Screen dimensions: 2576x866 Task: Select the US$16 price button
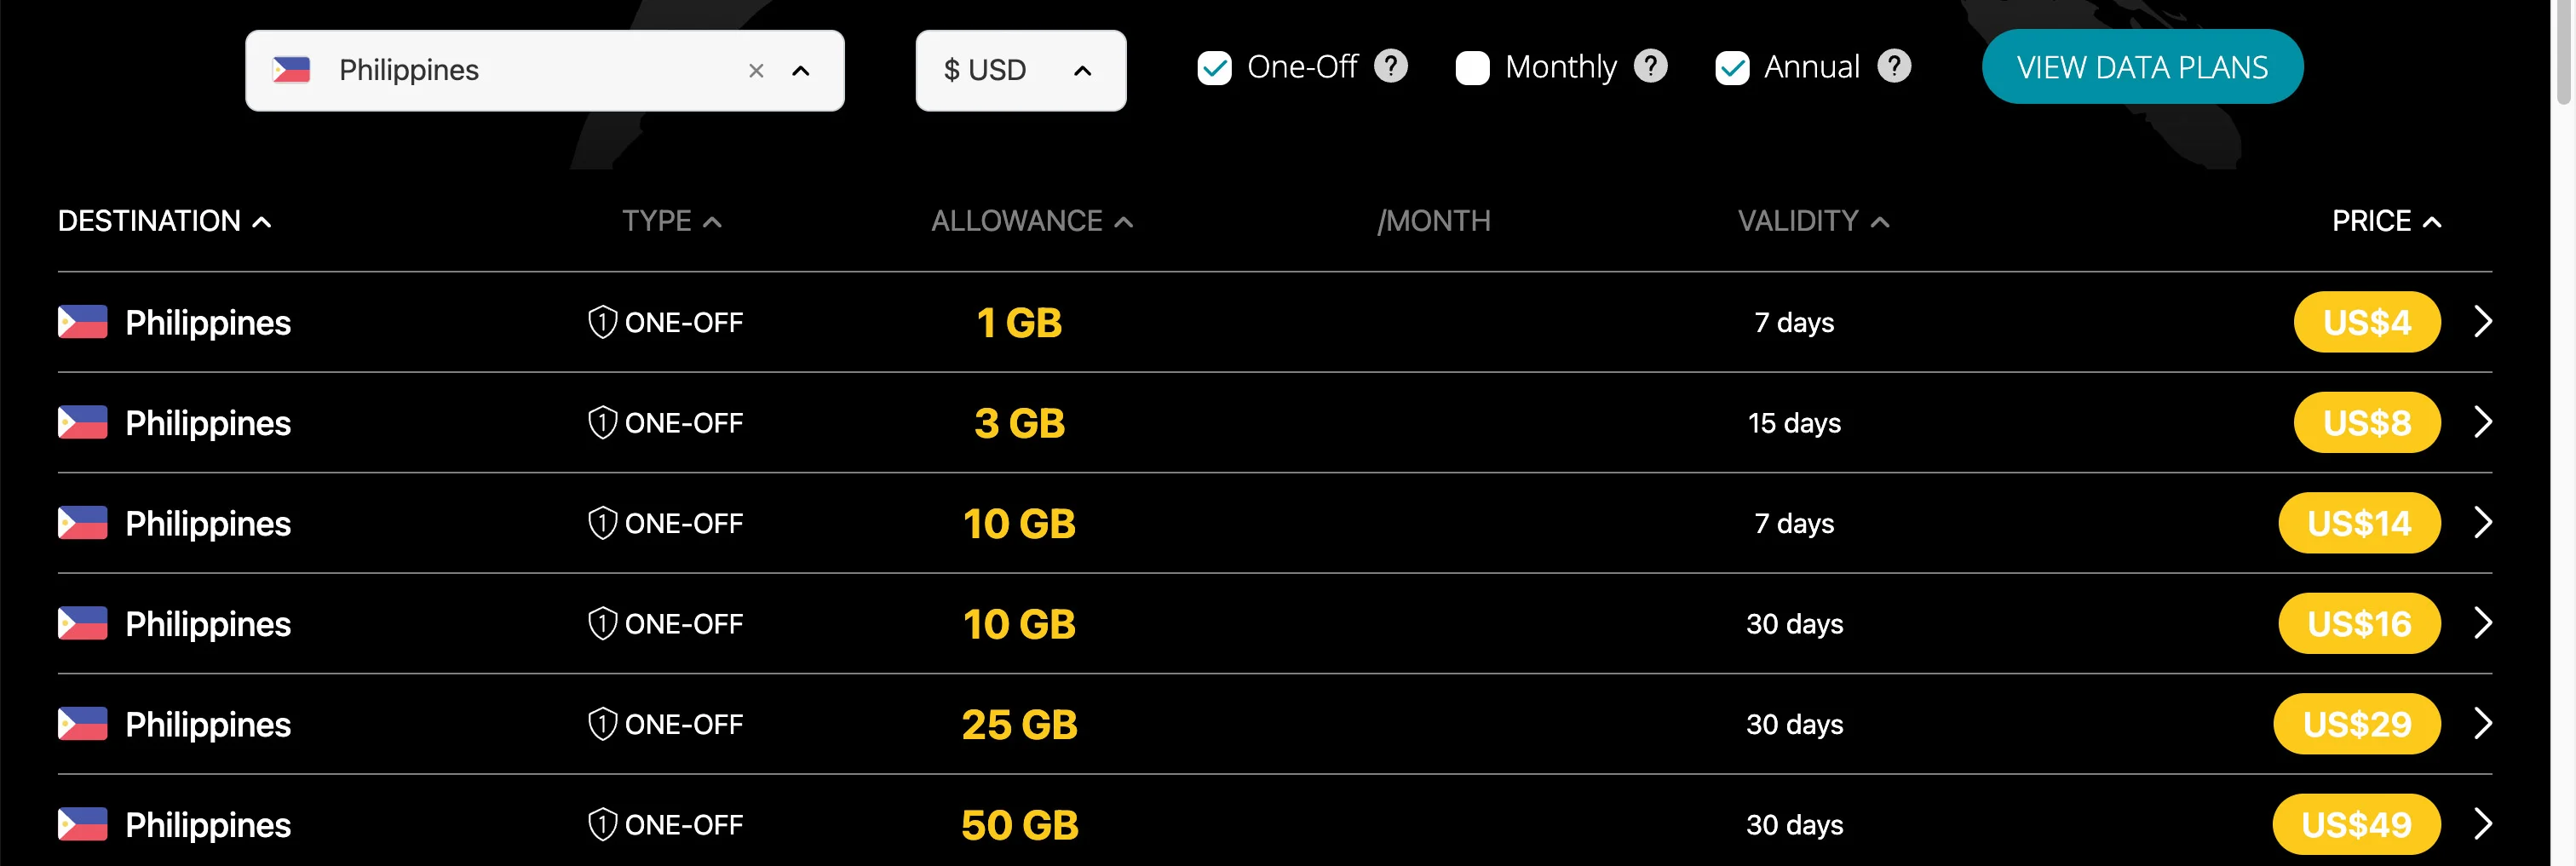click(2359, 624)
